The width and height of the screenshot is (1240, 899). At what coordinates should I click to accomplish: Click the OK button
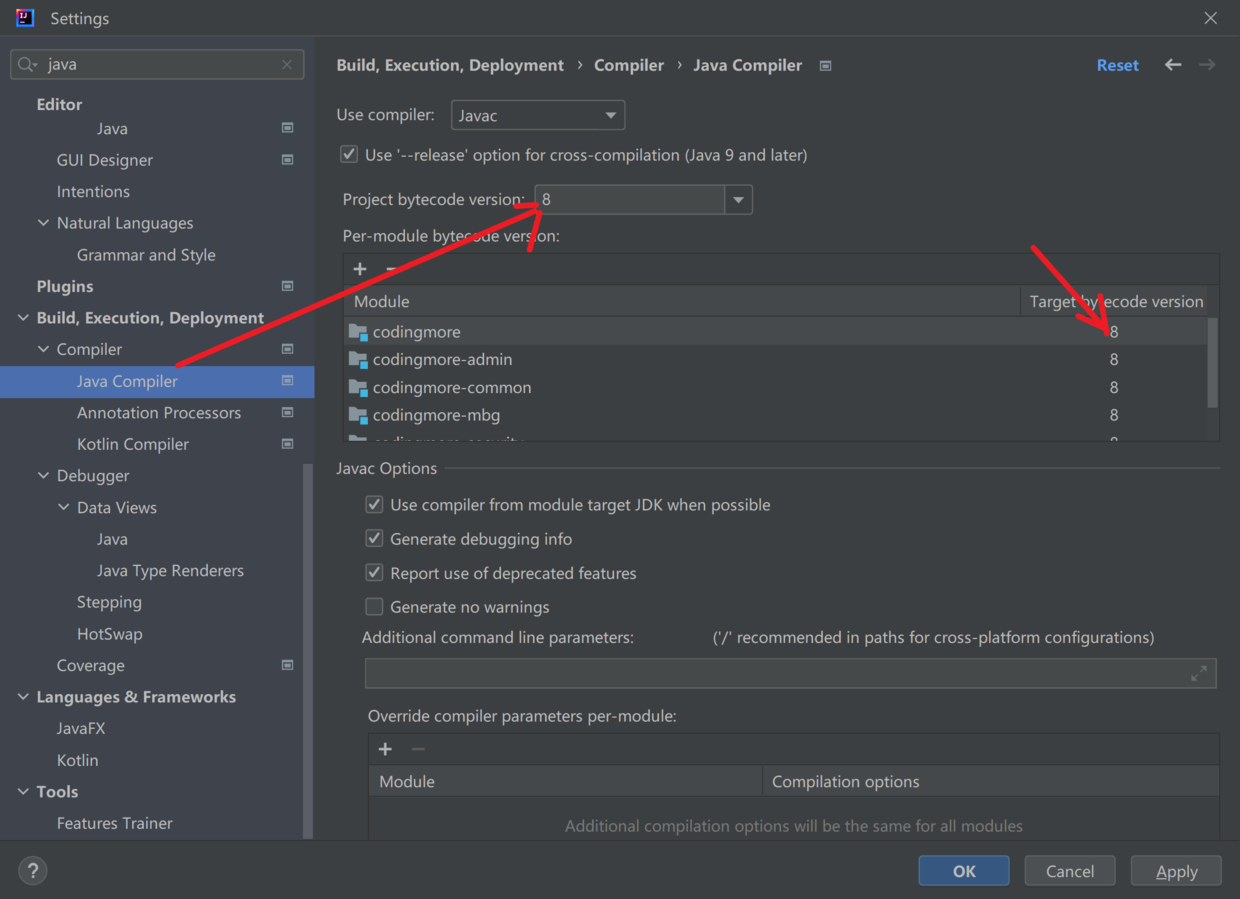click(x=963, y=871)
